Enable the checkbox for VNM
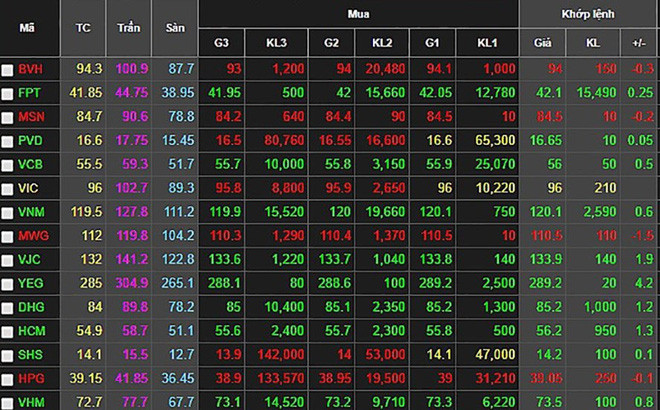Screen dimensions: 660x410 tap(8, 212)
